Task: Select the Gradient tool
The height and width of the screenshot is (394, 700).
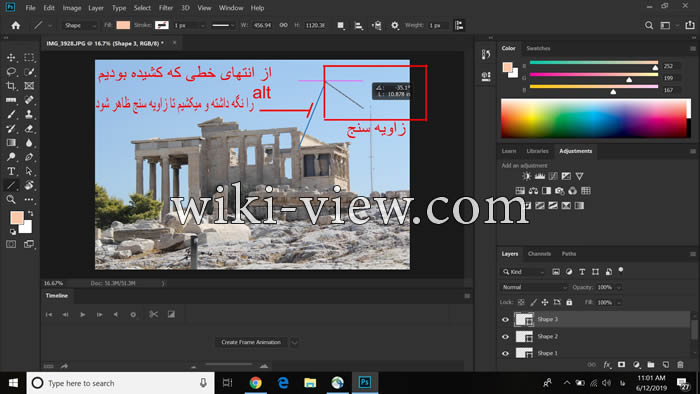Action: 11,143
